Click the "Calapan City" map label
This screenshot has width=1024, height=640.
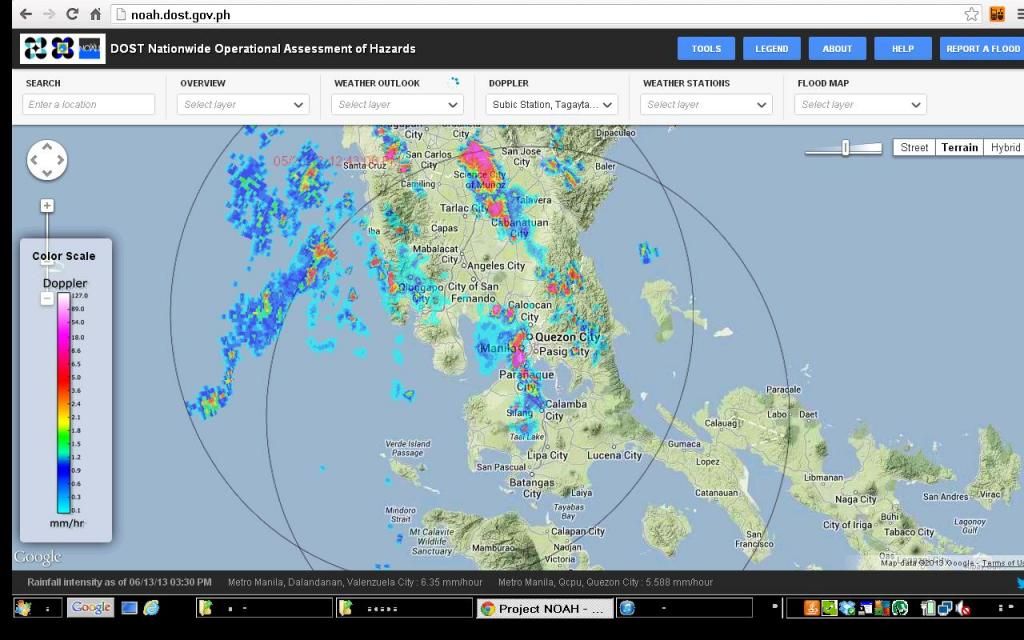(x=578, y=532)
